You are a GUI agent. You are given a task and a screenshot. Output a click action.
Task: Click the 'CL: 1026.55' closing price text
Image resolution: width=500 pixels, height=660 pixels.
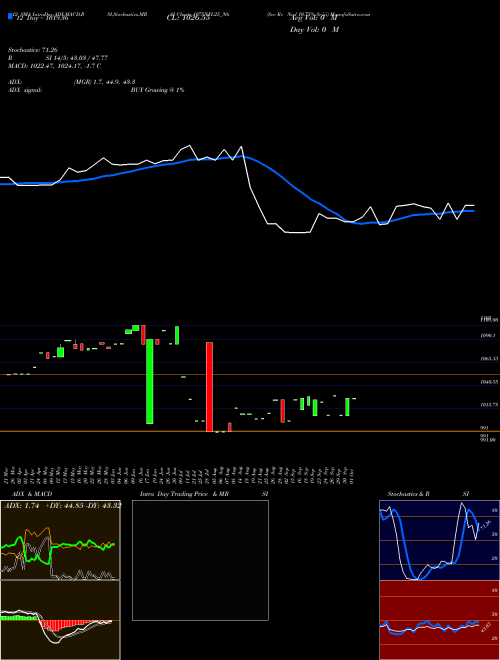(188, 18)
